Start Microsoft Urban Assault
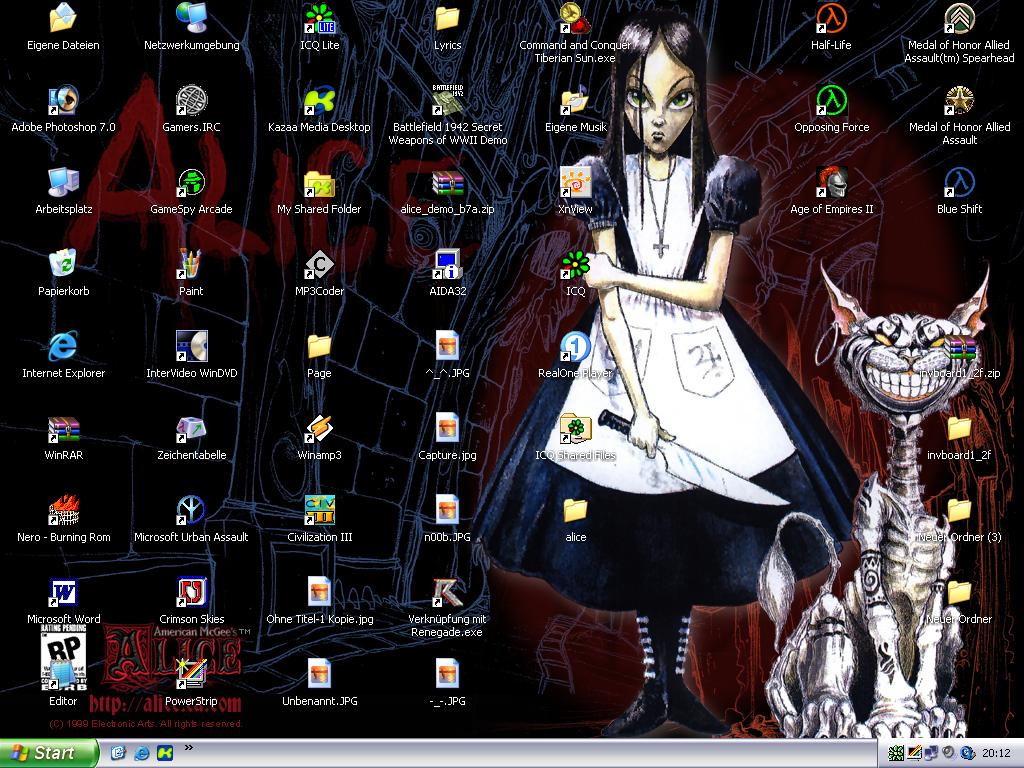Screen dimensions: 1024x768 191,511
